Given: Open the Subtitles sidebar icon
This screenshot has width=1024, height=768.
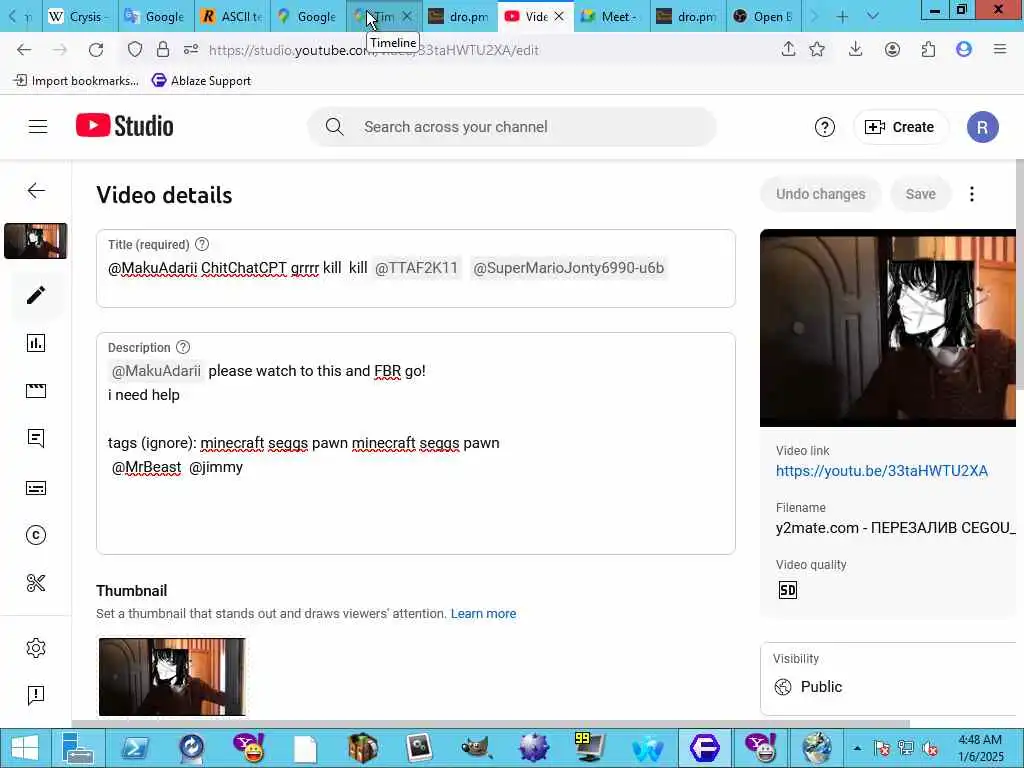Looking at the screenshot, I should click(x=36, y=488).
